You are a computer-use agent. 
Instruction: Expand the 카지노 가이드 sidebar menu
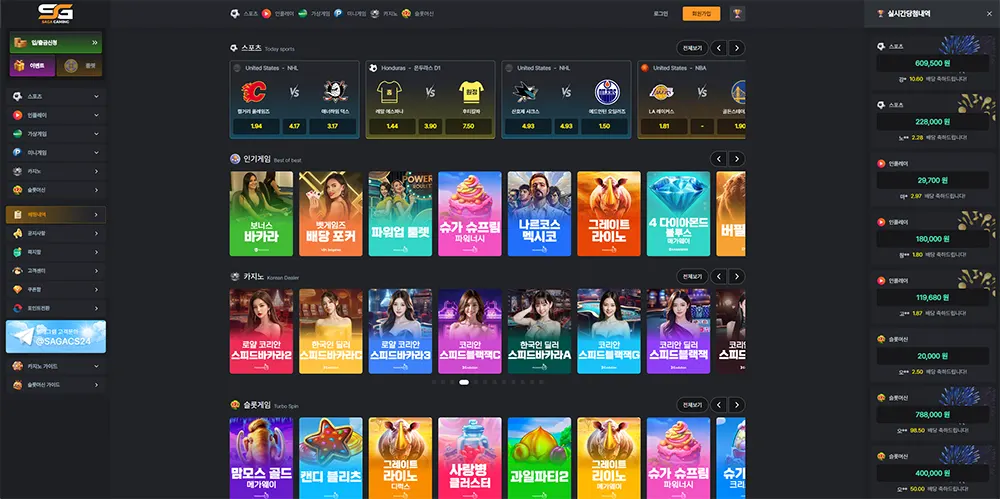pyautogui.click(x=96, y=366)
